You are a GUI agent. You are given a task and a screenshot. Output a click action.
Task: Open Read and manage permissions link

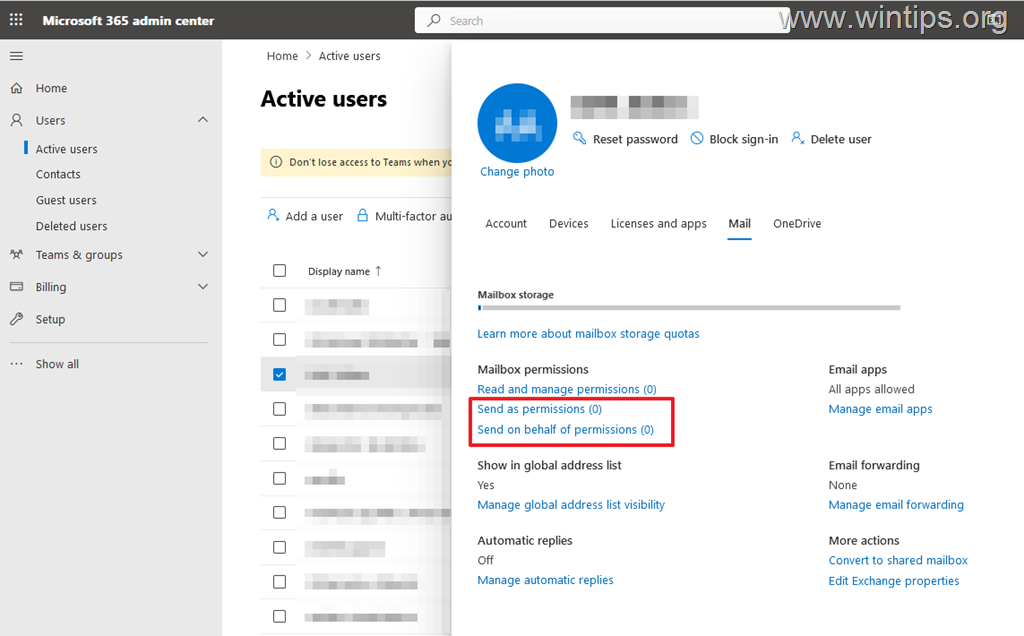(x=566, y=389)
